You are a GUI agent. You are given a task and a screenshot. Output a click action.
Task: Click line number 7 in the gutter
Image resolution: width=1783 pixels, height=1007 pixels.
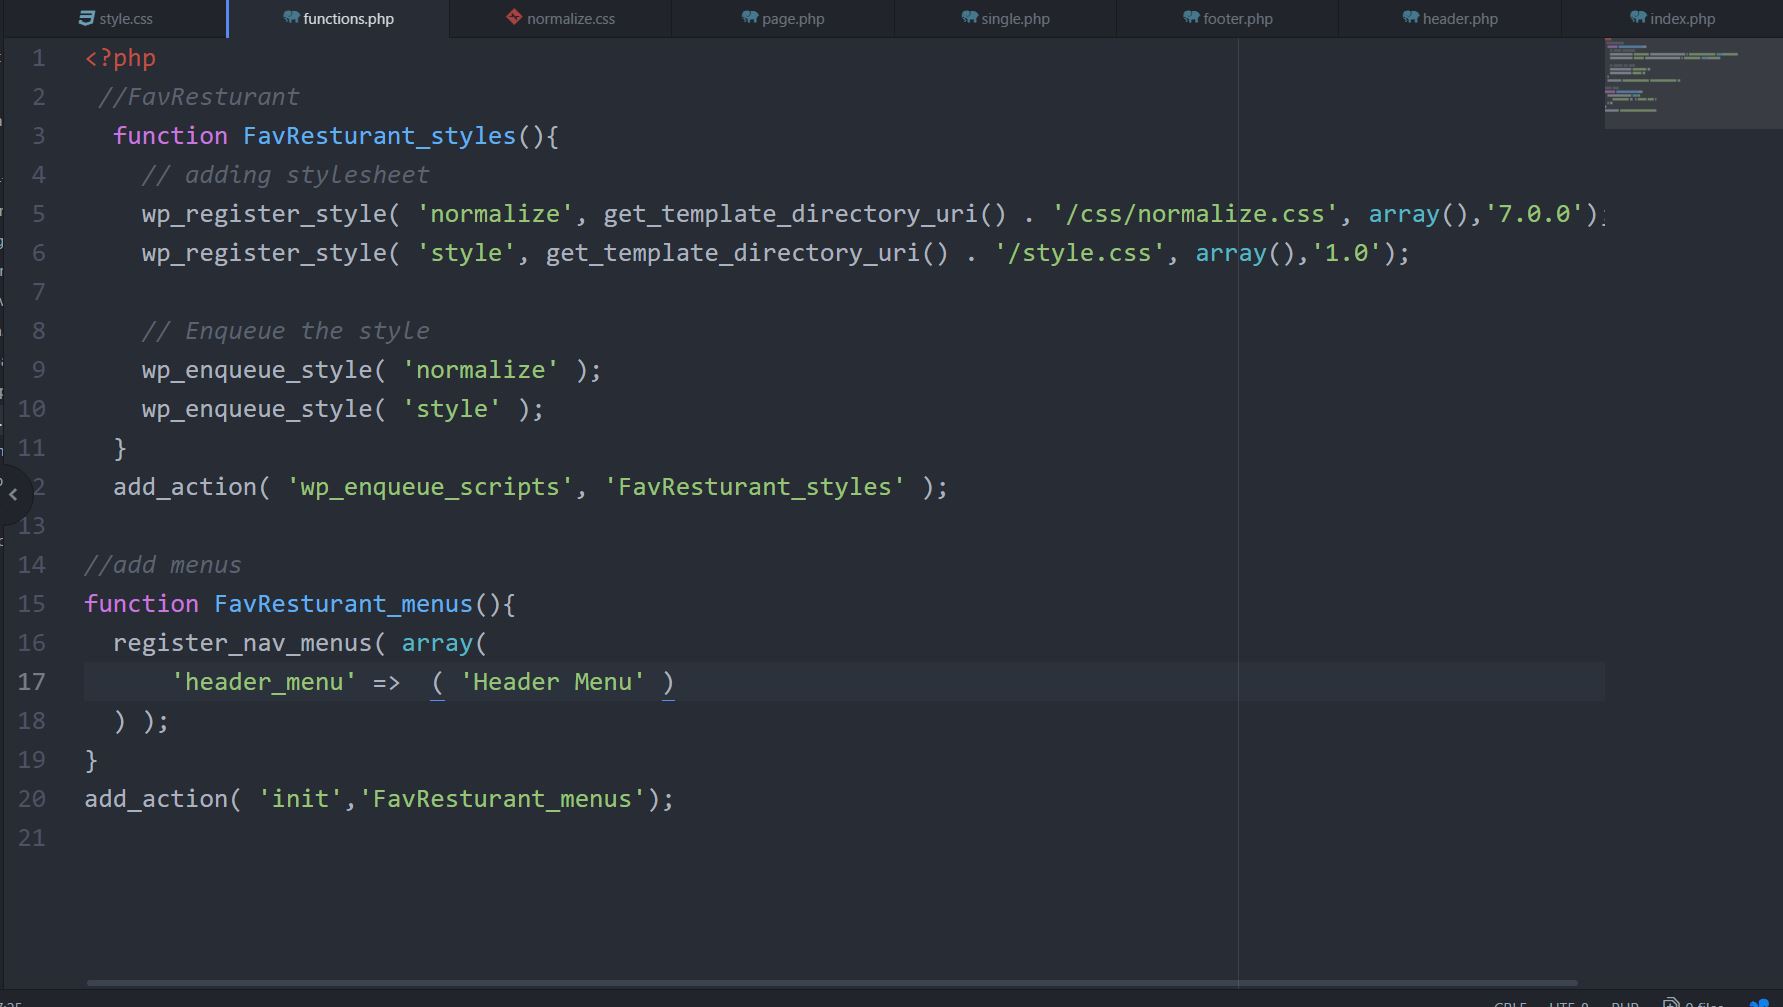click(38, 292)
